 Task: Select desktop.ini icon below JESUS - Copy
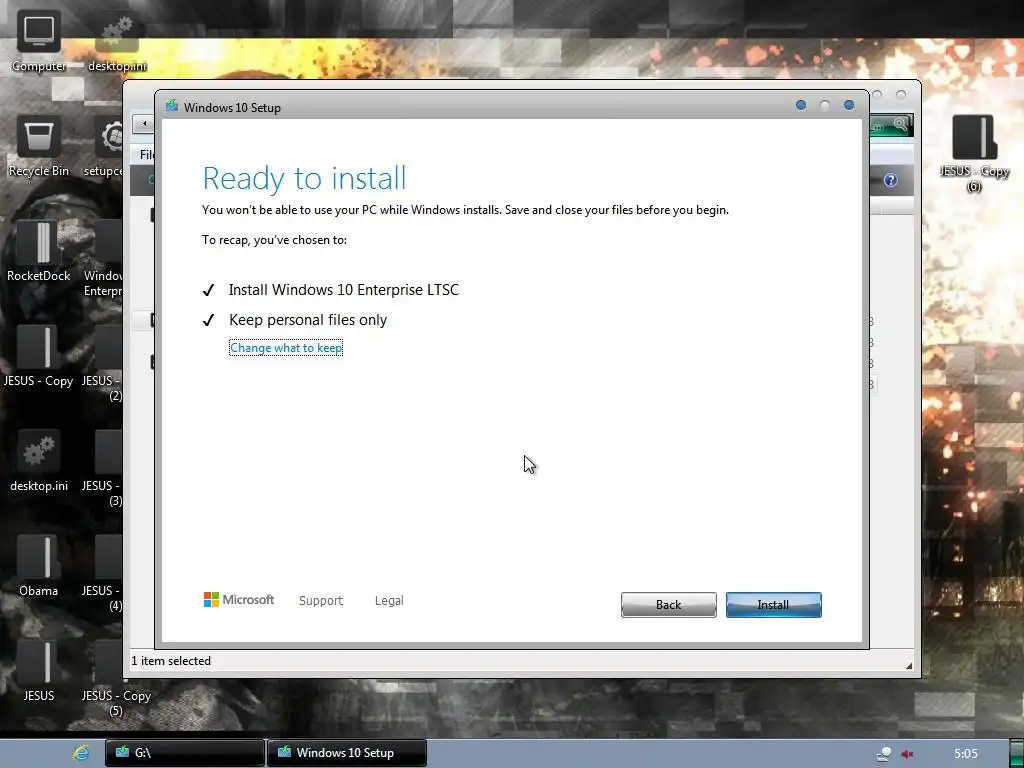39,461
